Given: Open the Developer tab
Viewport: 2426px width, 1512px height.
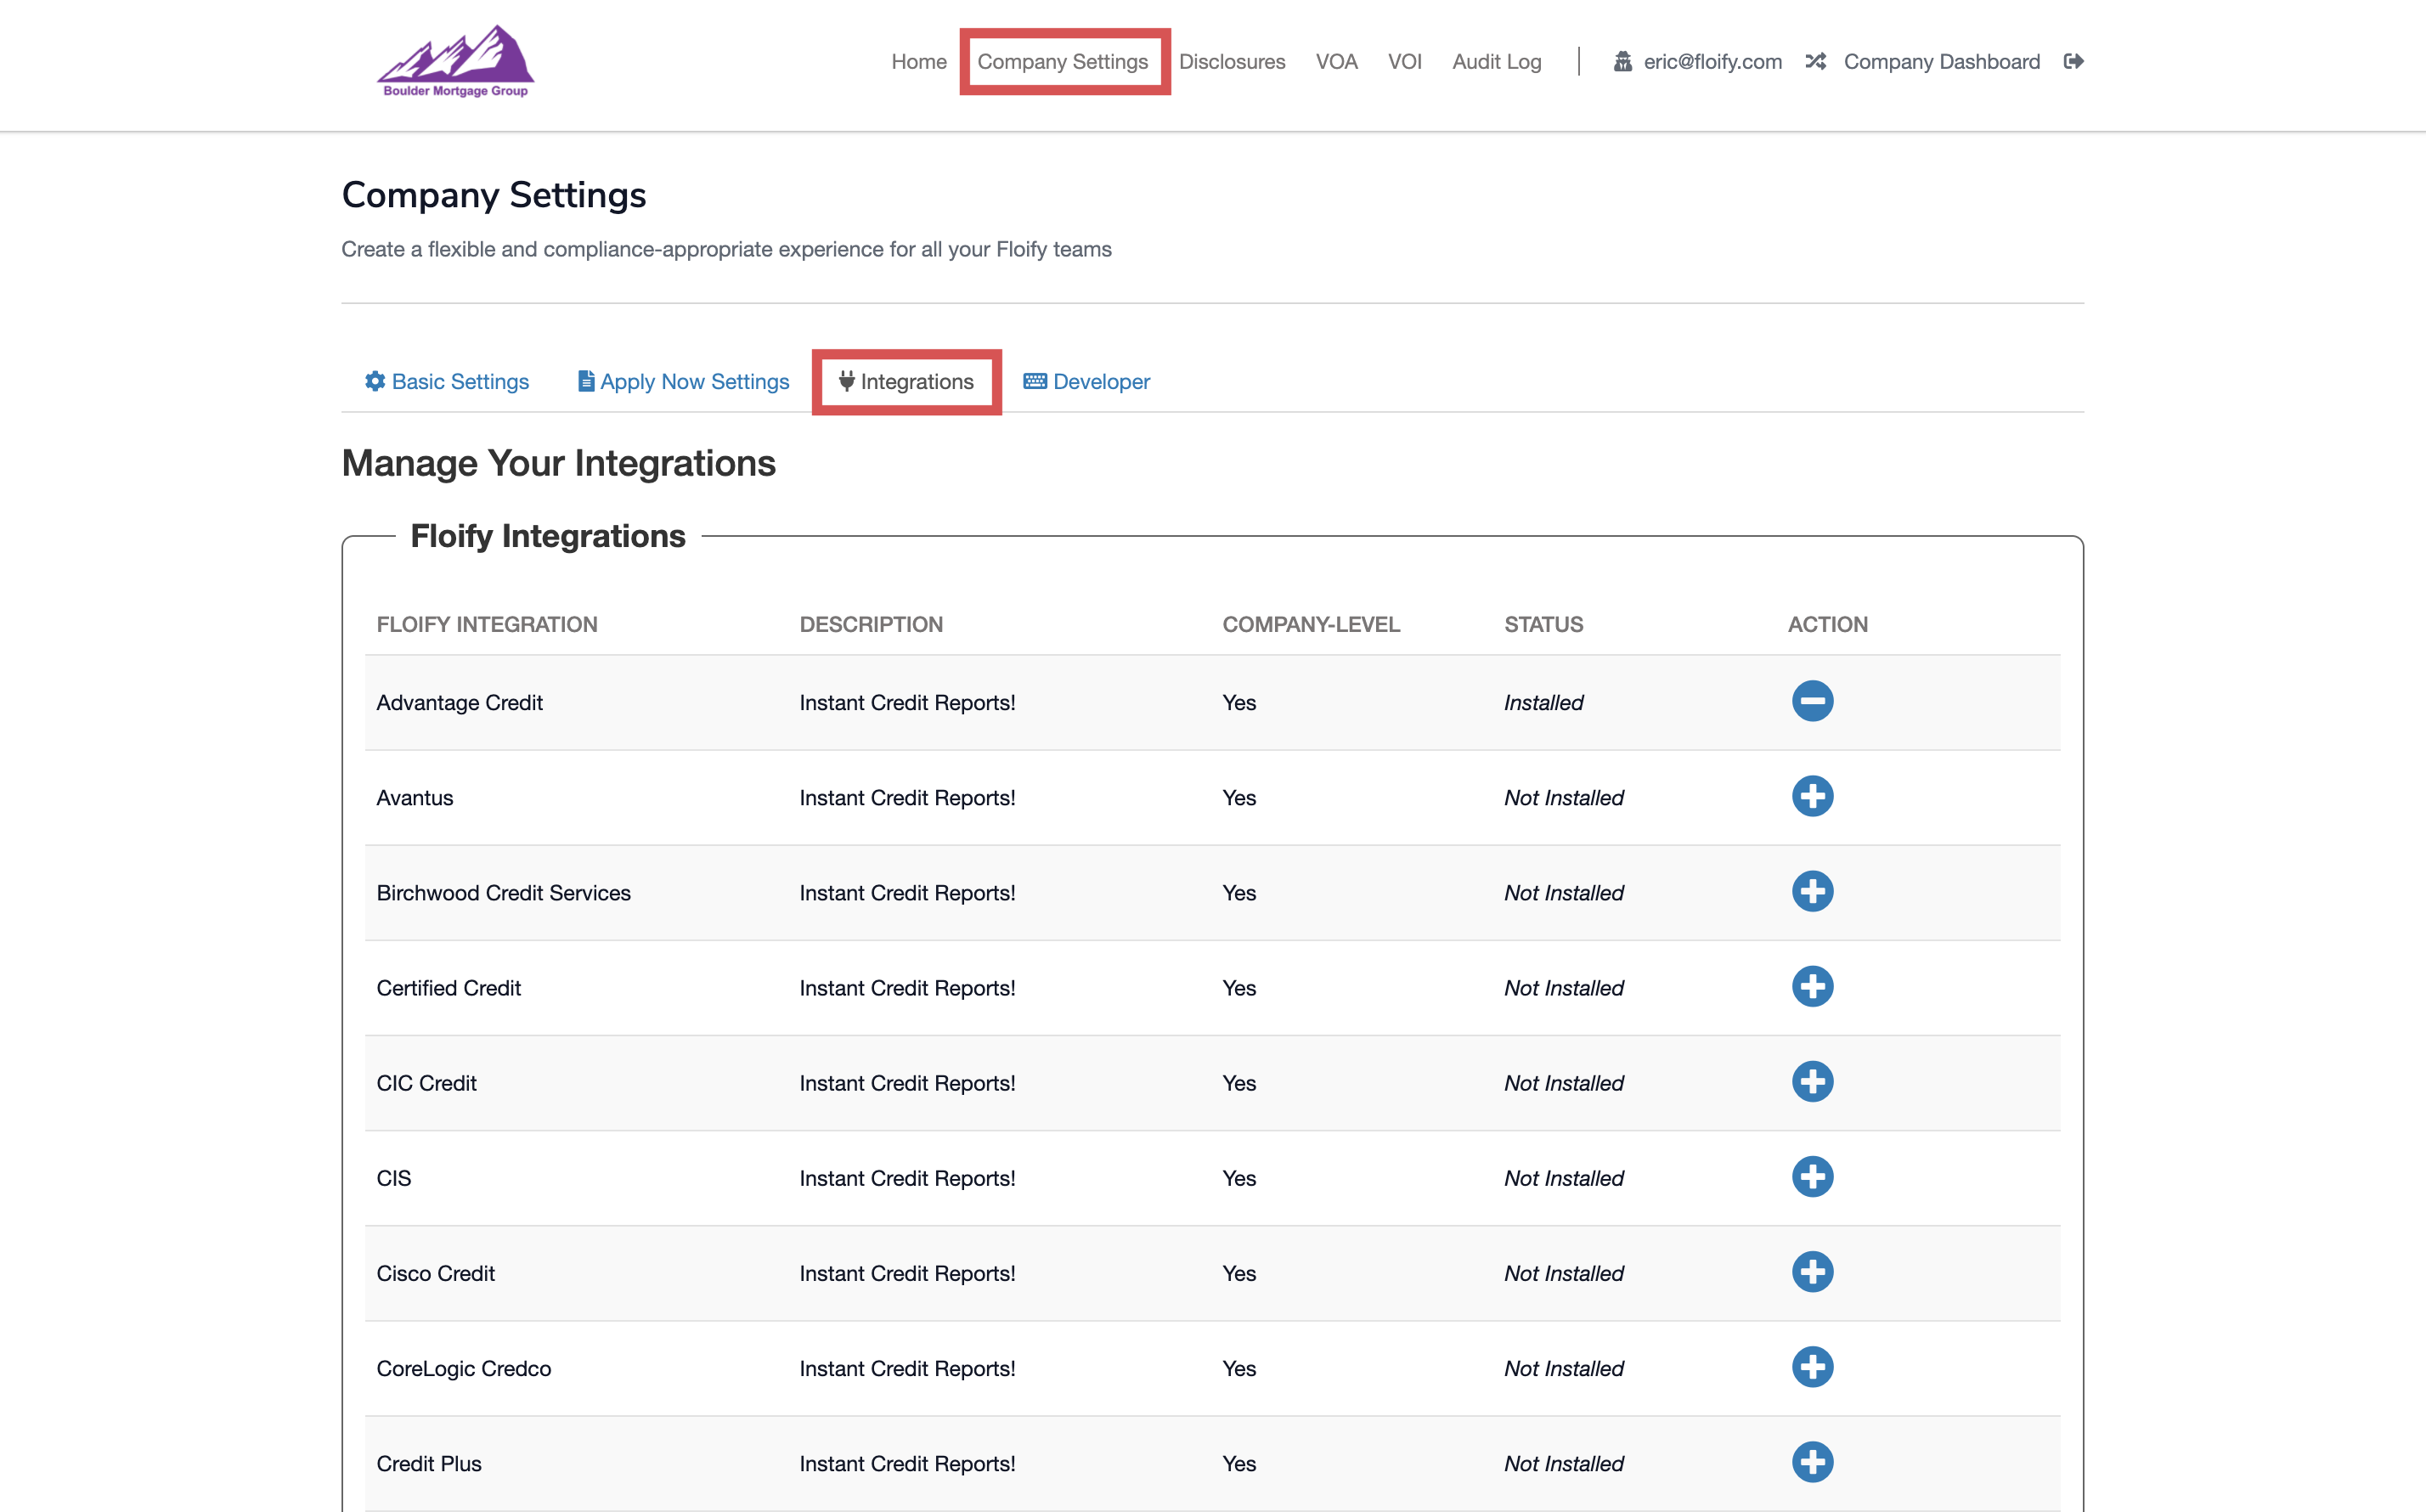Looking at the screenshot, I should pos(1087,381).
